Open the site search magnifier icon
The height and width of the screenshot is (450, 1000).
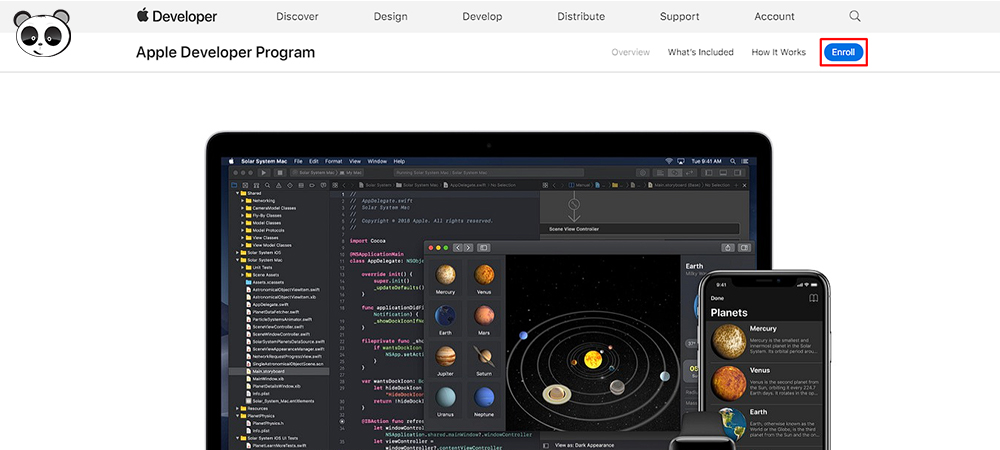click(855, 17)
